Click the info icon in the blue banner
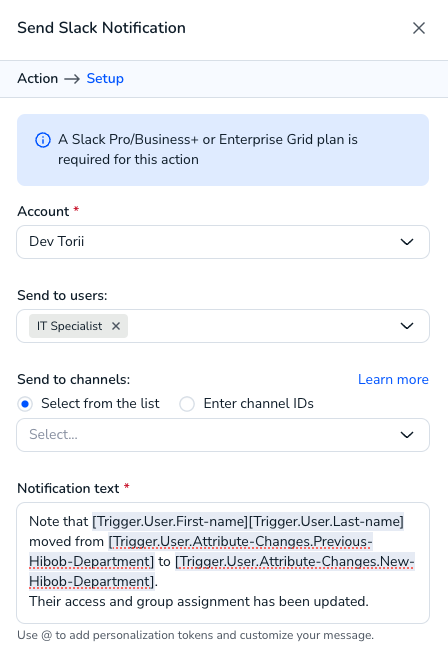This screenshot has height=665, width=448. pyautogui.click(x=42, y=140)
